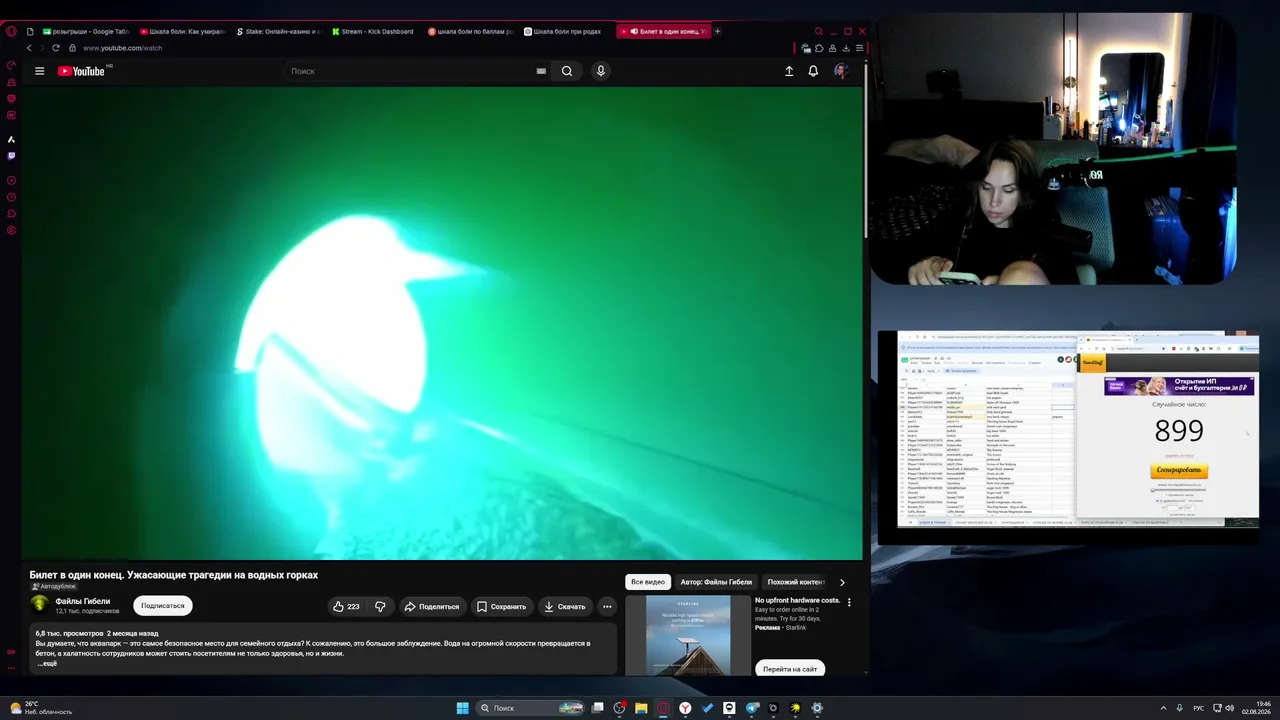Reload the YouTube page

pyautogui.click(x=55, y=48)
